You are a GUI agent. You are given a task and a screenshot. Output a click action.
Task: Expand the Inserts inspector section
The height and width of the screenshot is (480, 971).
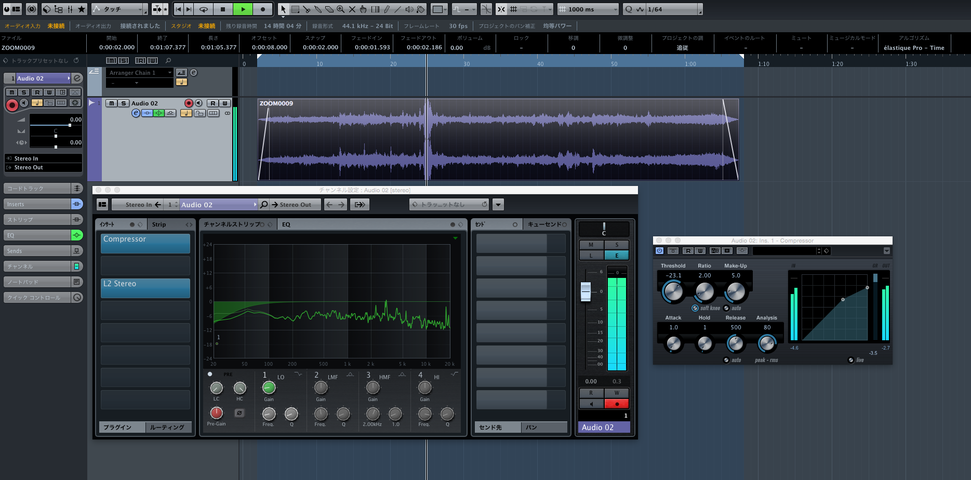36,204
